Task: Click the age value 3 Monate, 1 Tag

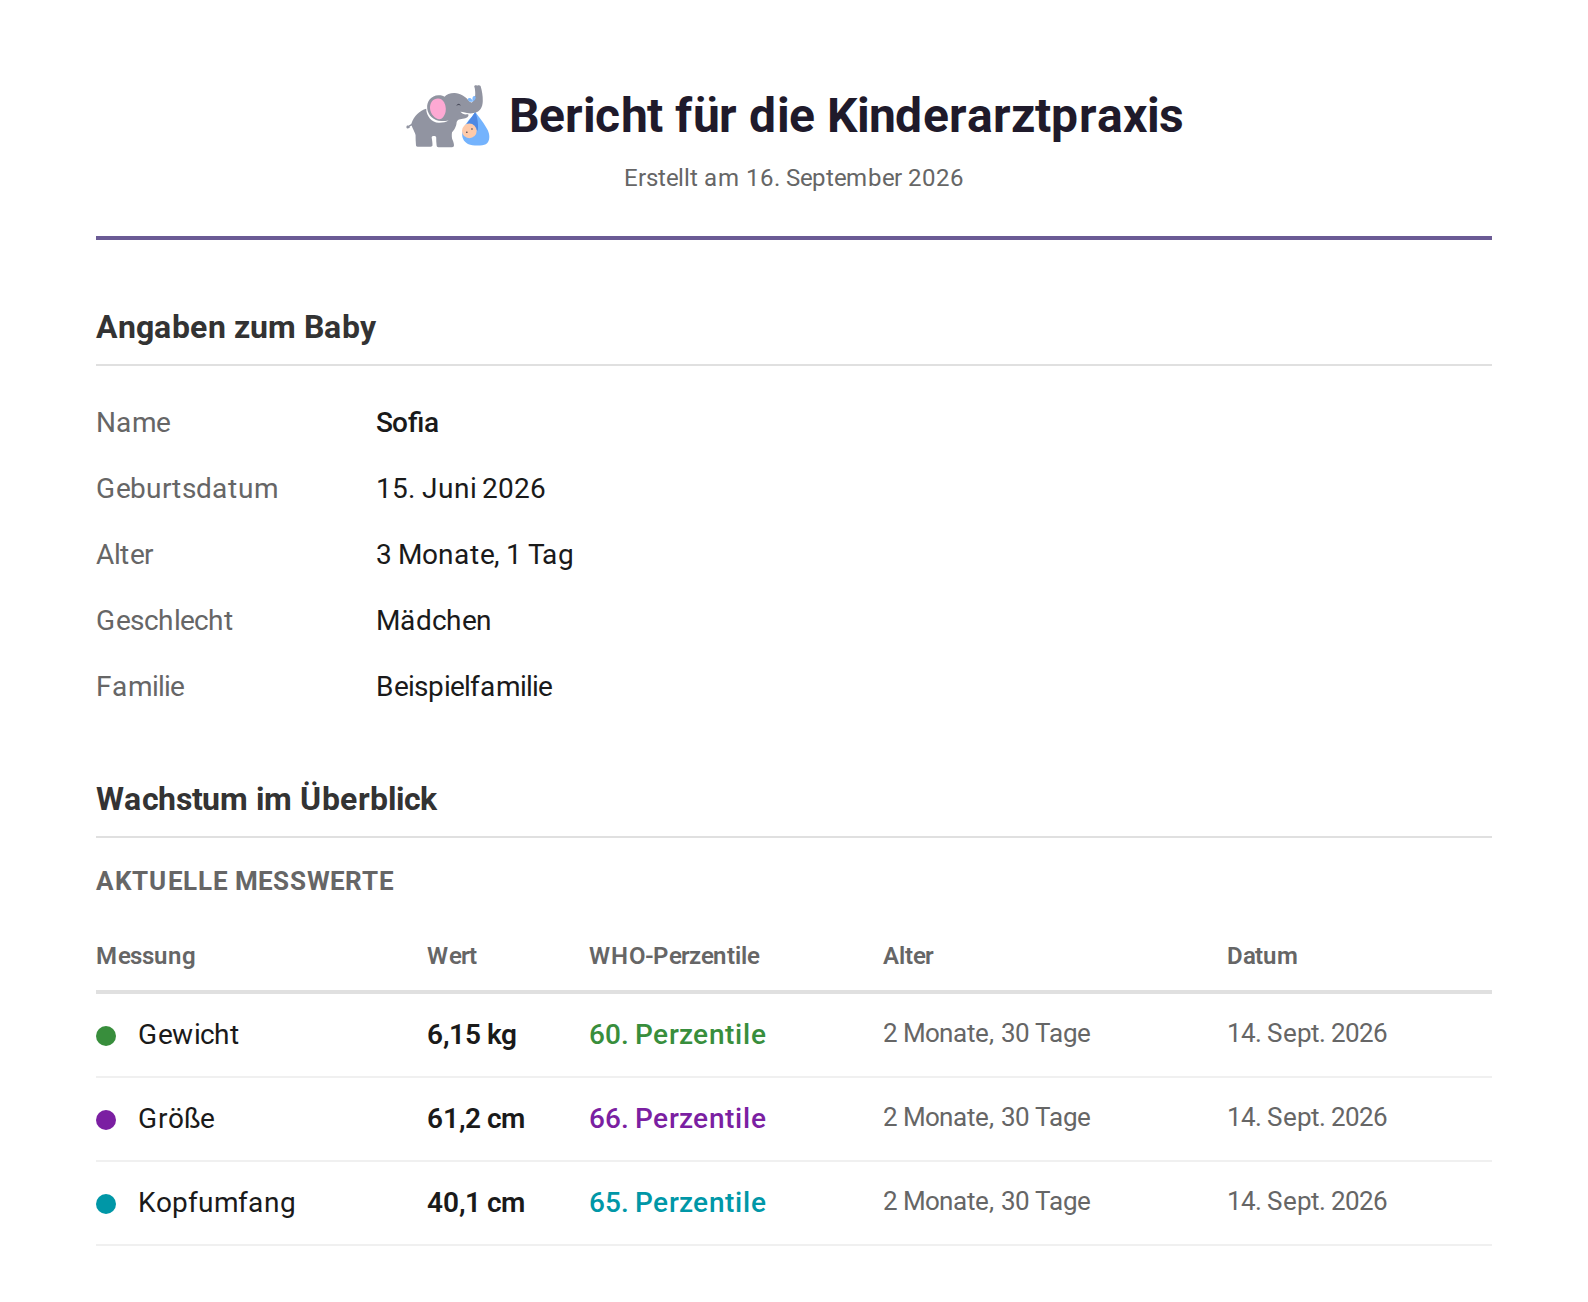Action: pyautogui.click(x=475, y=554)
